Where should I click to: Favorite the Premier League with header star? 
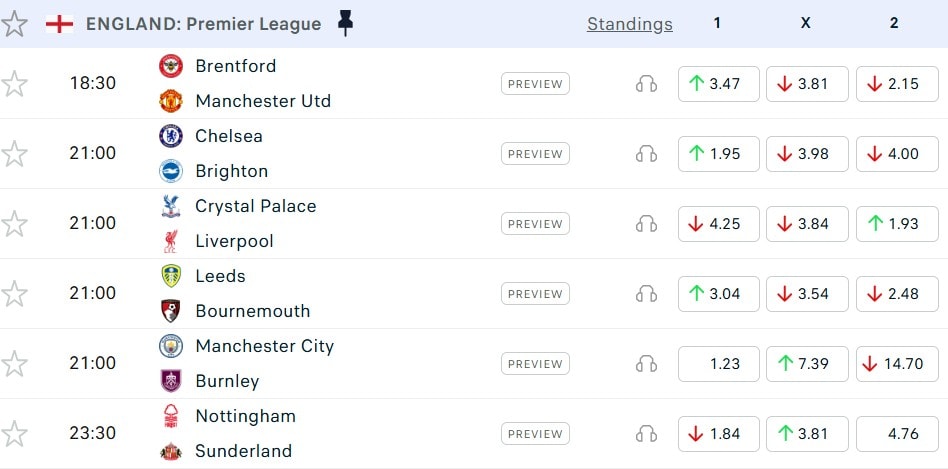coord(14,24)
